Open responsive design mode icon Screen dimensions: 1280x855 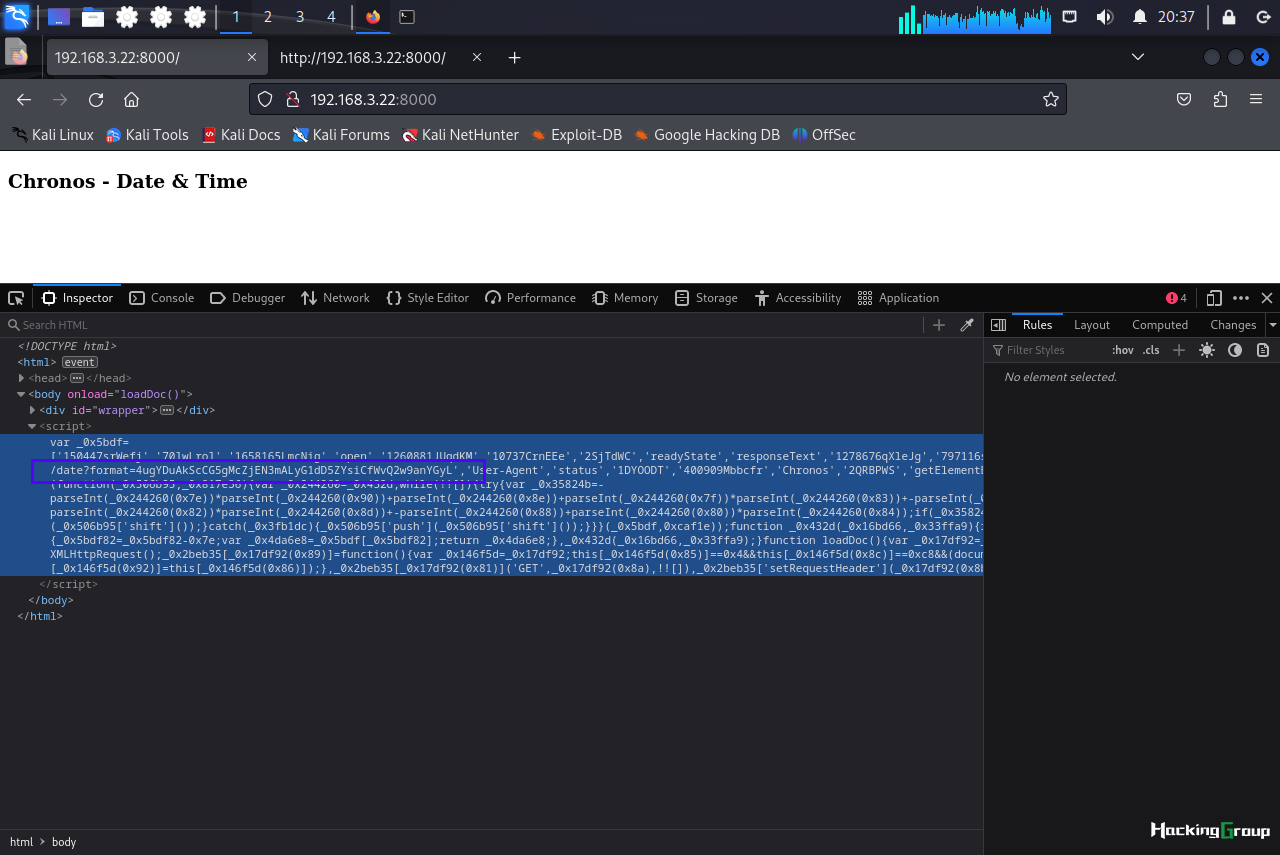click(1214, 298)
